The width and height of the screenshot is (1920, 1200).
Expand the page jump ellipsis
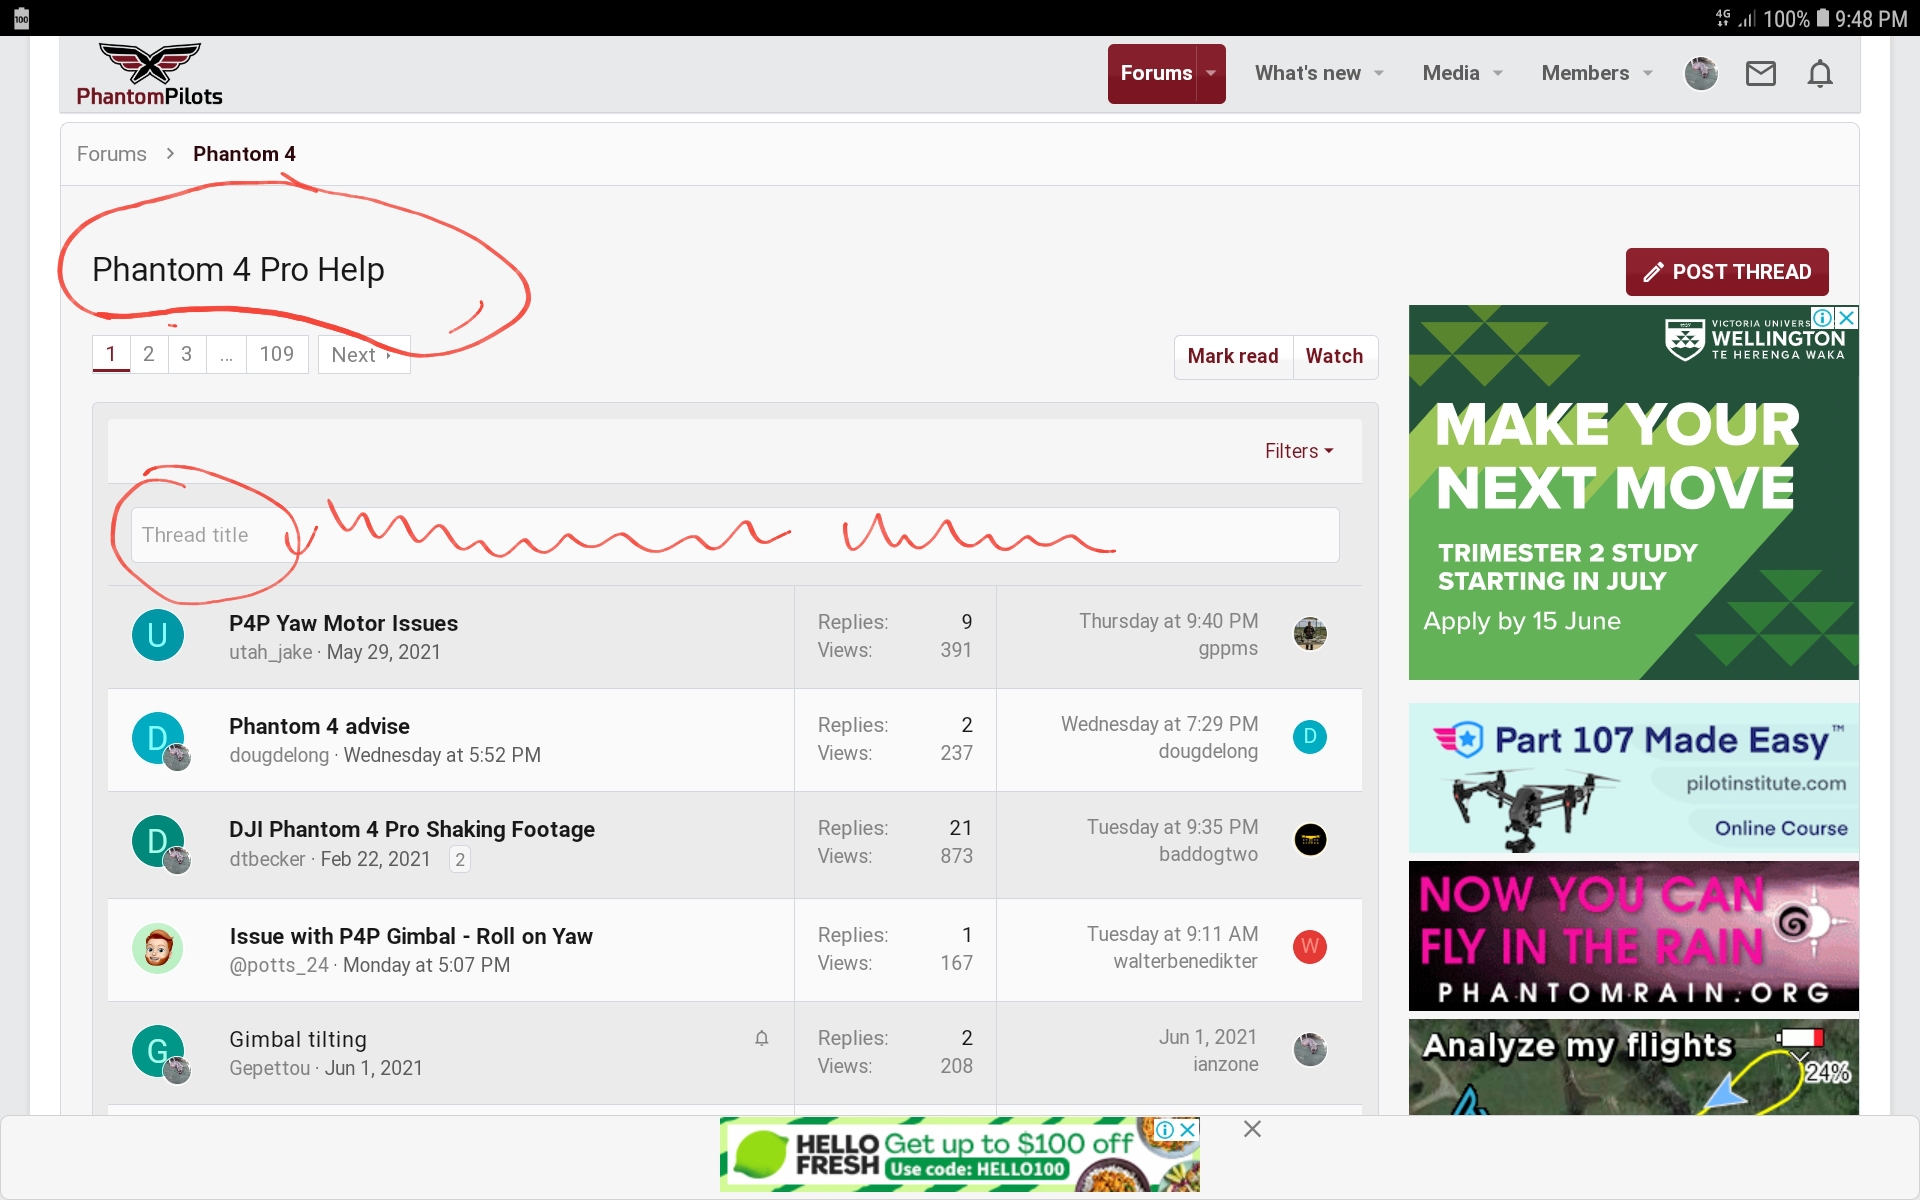[x=226, y=354]
